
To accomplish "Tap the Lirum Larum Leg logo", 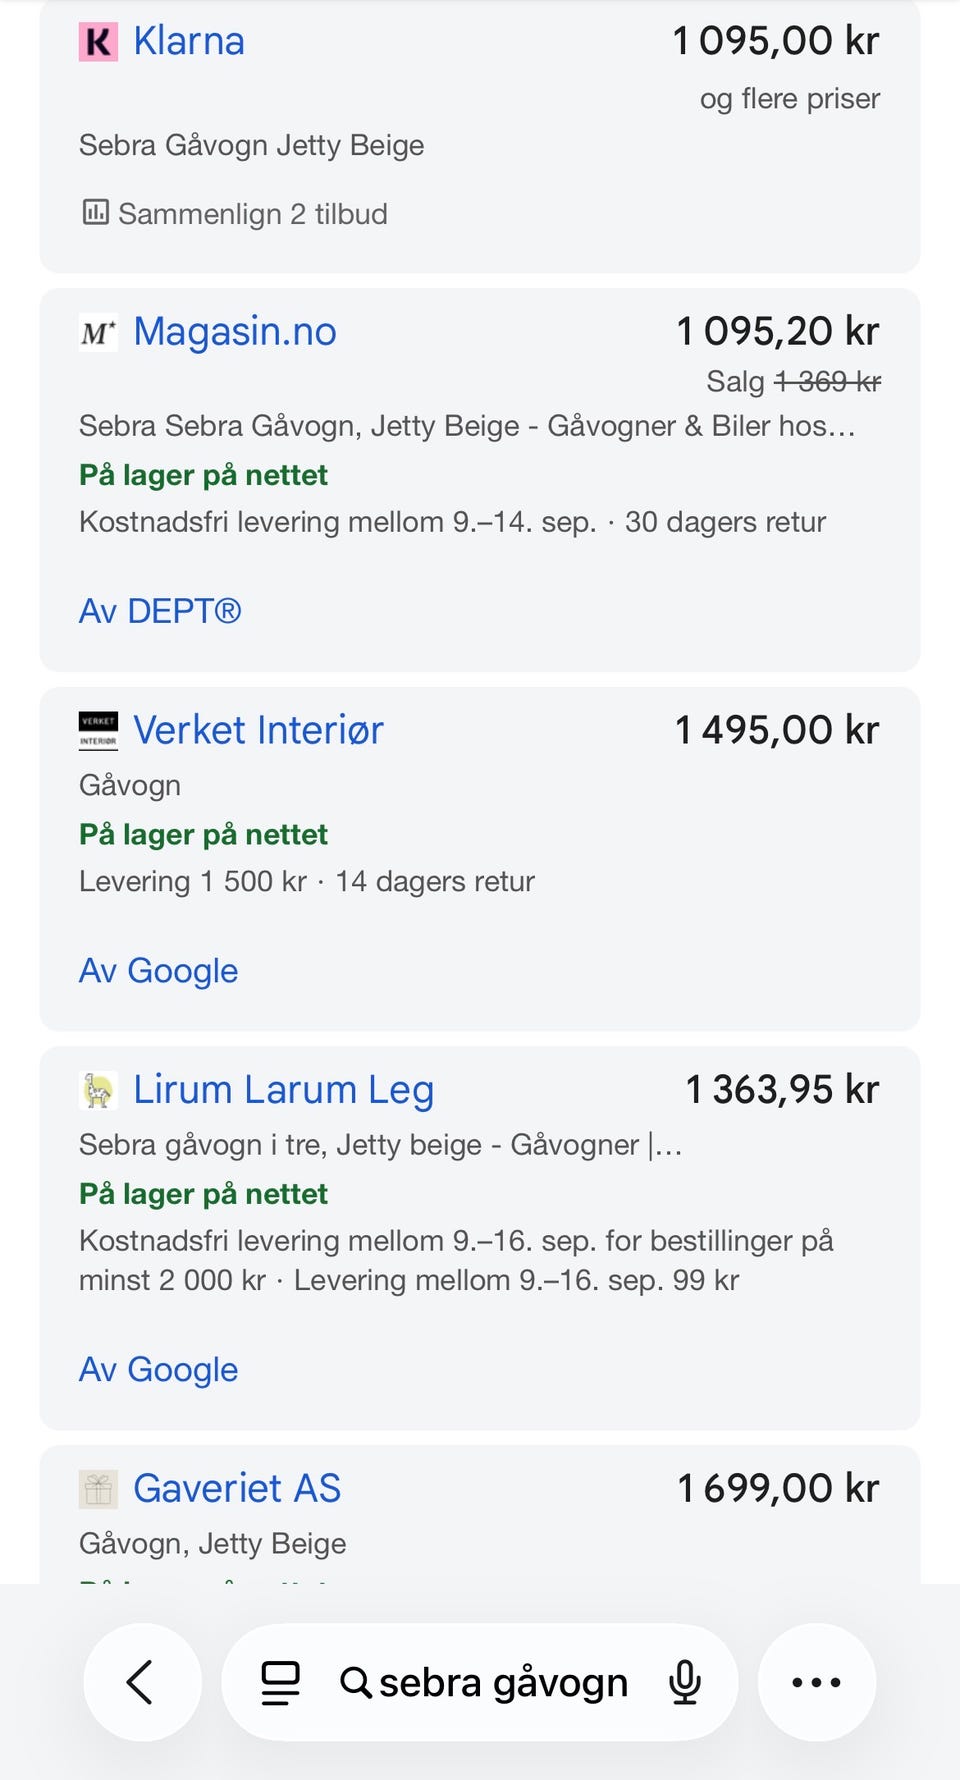I will (98, 1090).
